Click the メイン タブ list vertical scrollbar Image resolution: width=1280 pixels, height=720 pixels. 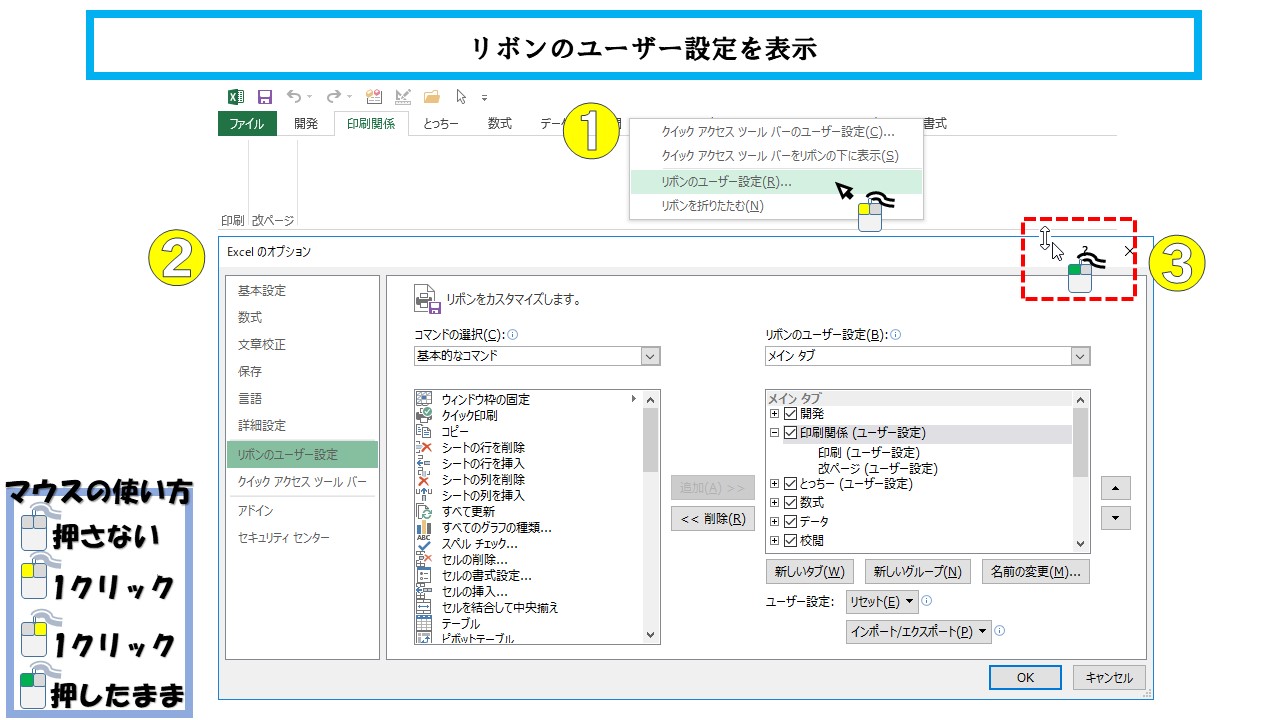(x=1081, y=471)
